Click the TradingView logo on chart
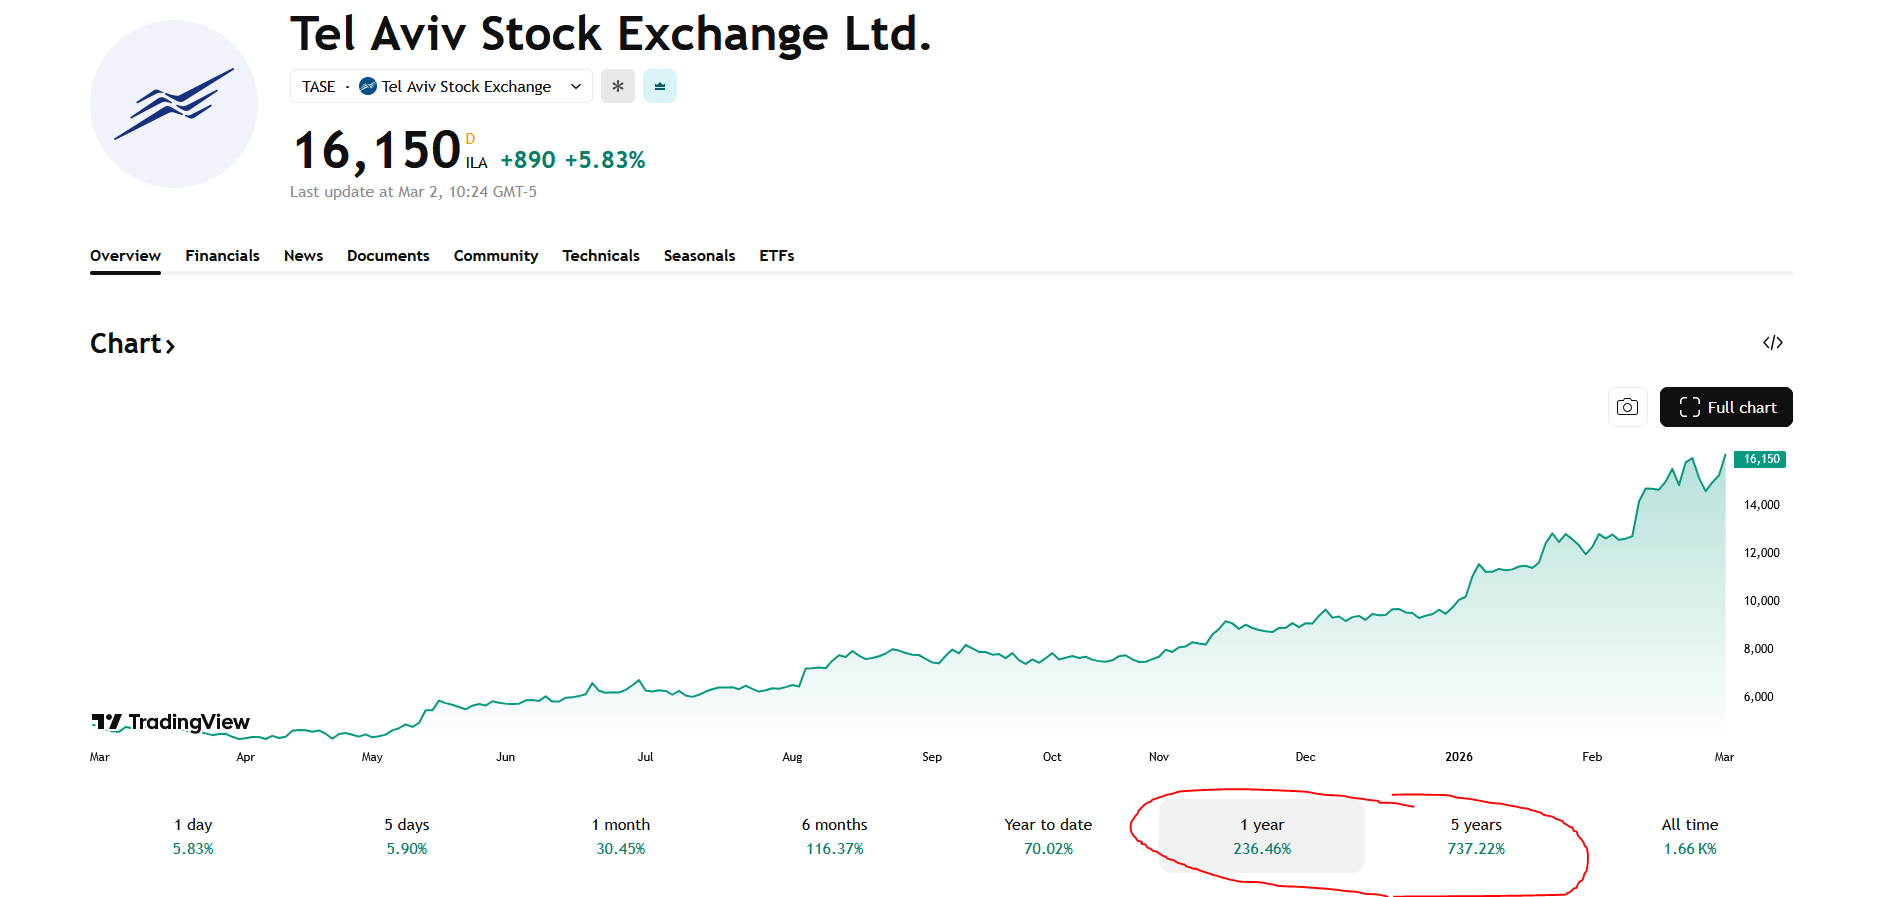The width and height of the screenshot is (1891, 897). [x=171, y=722]
